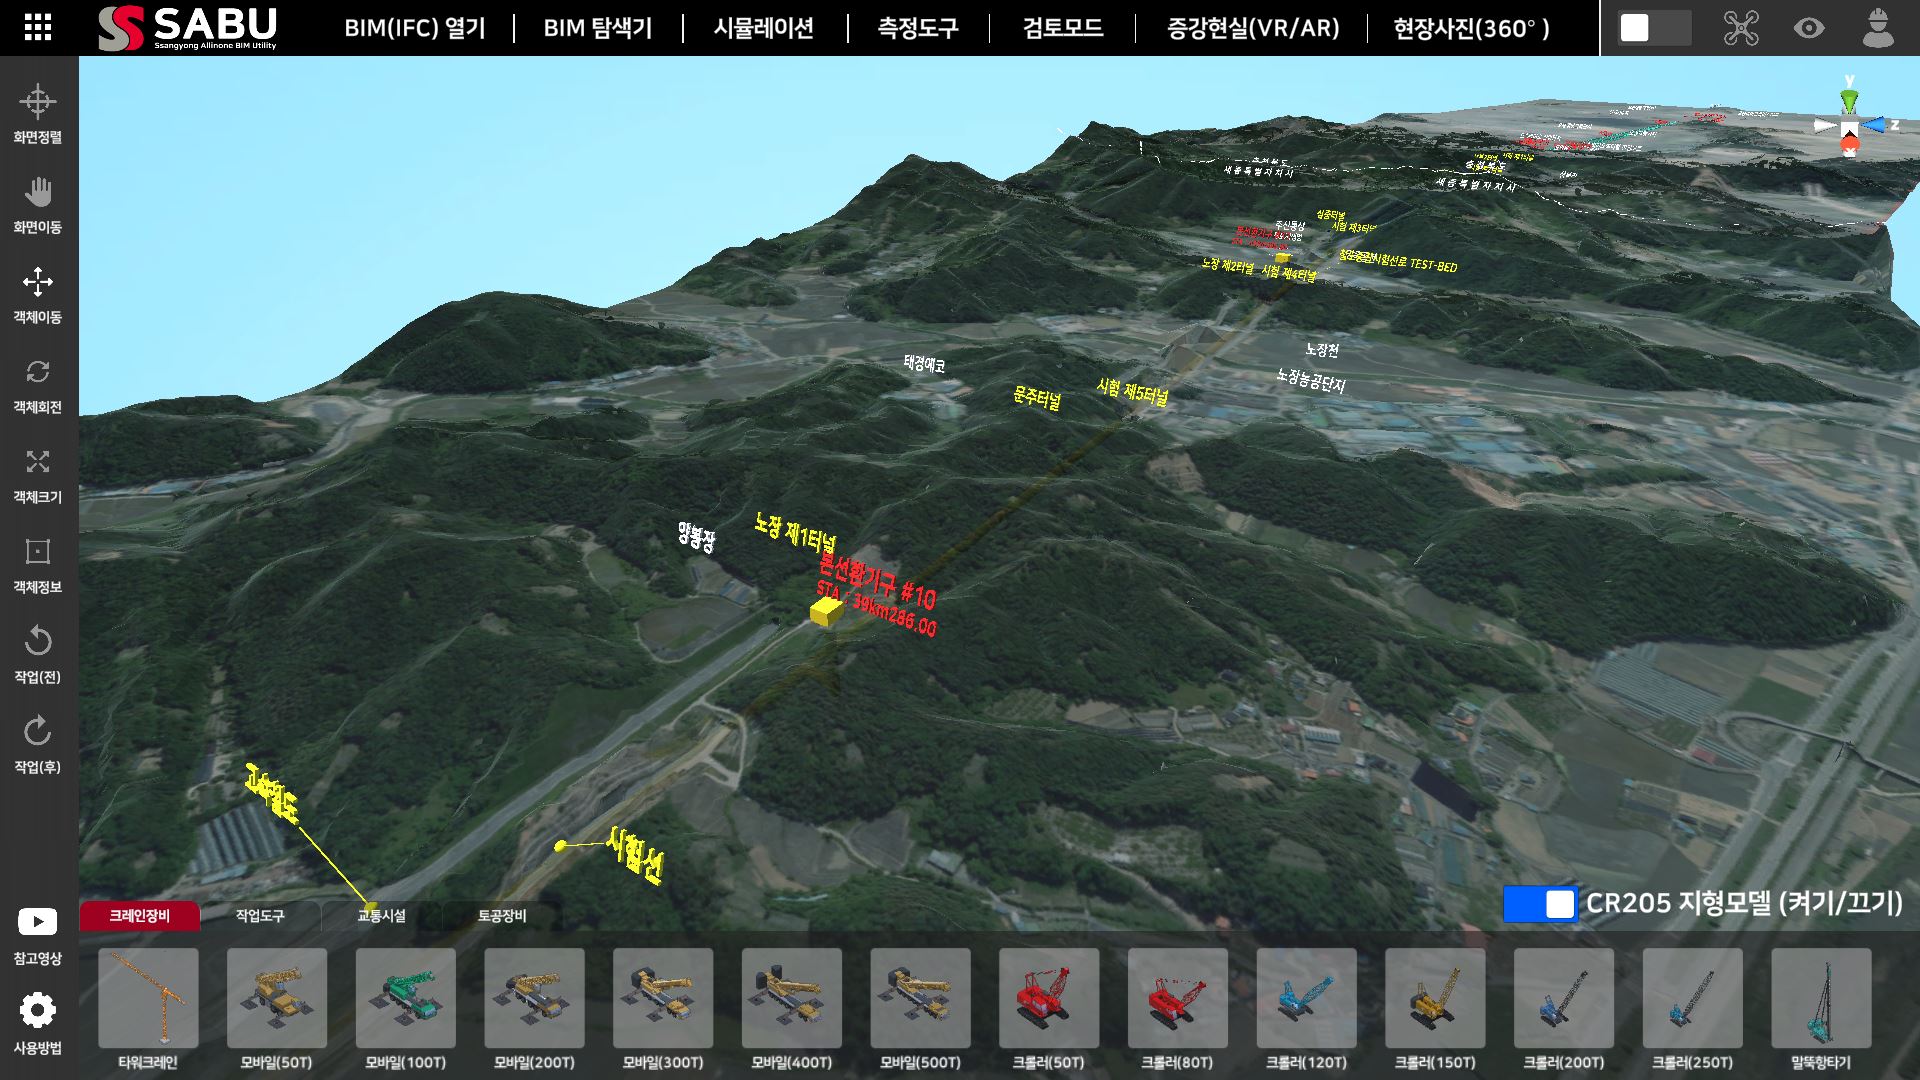1920x1080 pixels.
Task: Click the 시험 제5터널 label
Action: 1132,391
